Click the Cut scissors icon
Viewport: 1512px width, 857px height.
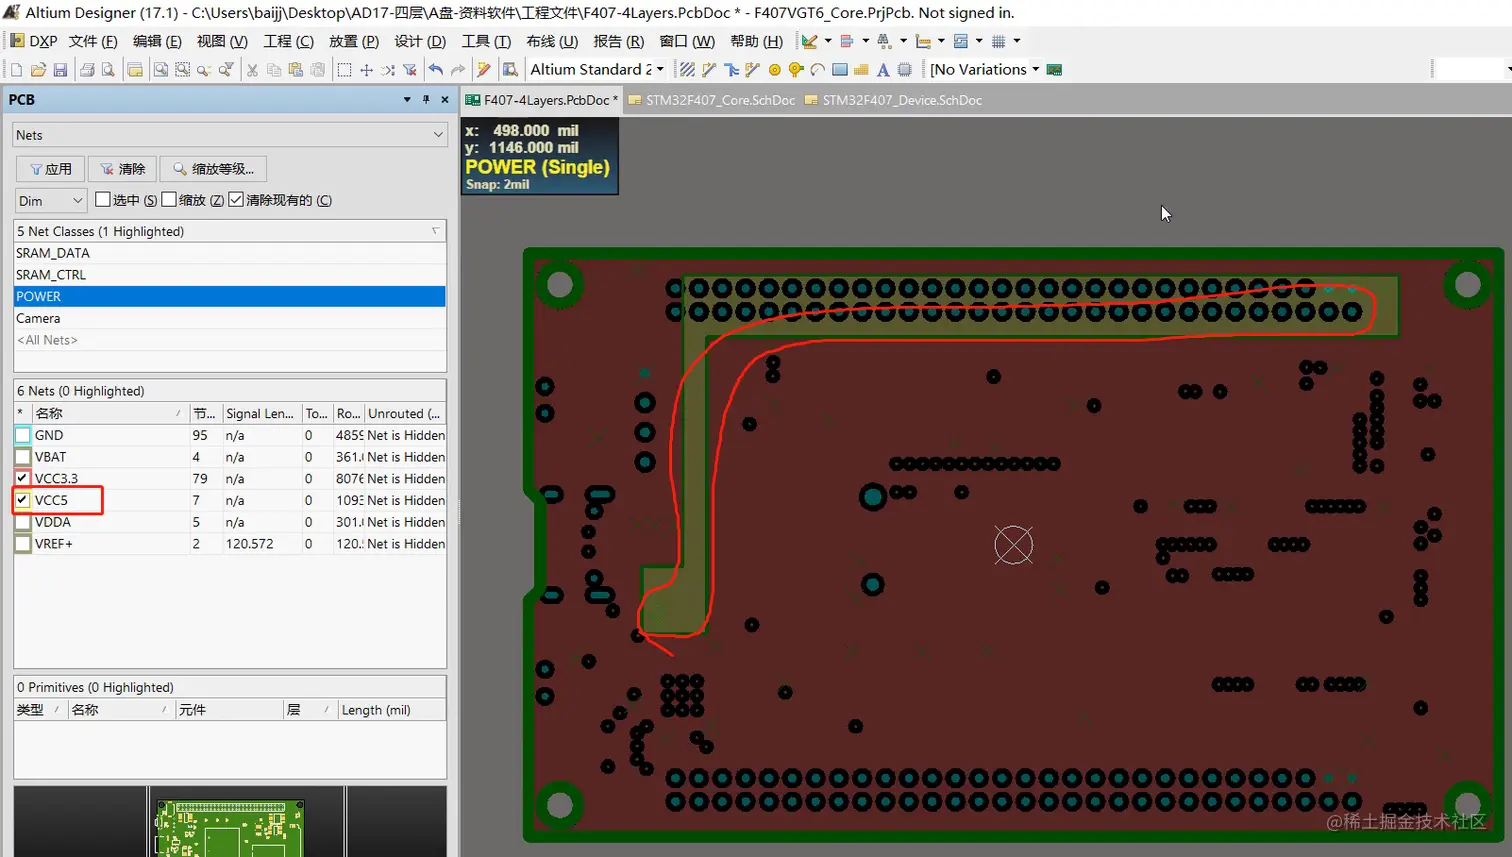pyautogui.click(x=252, y=70)
